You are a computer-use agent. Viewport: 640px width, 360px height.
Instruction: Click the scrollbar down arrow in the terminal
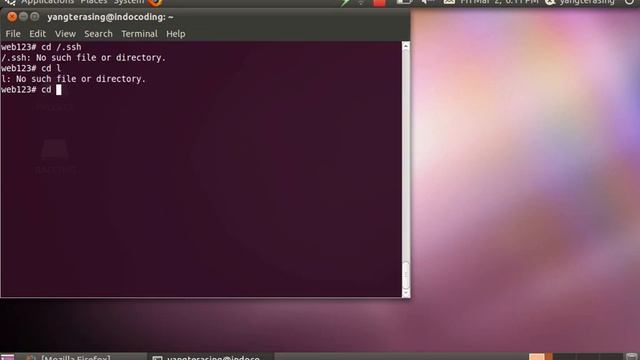point(406,293)
